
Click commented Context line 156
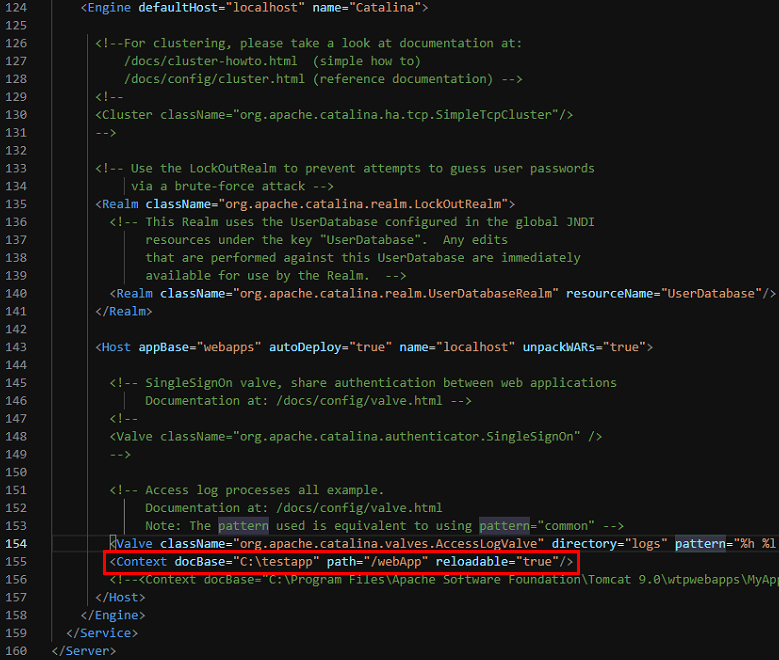[x=444, y=580]
